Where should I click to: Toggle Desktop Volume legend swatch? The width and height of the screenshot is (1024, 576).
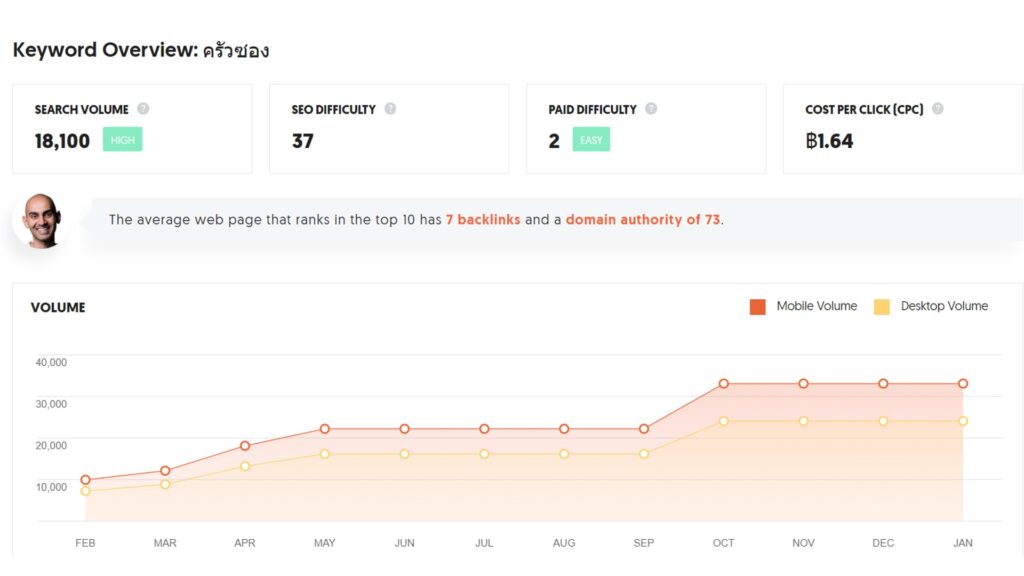point(882,307)
